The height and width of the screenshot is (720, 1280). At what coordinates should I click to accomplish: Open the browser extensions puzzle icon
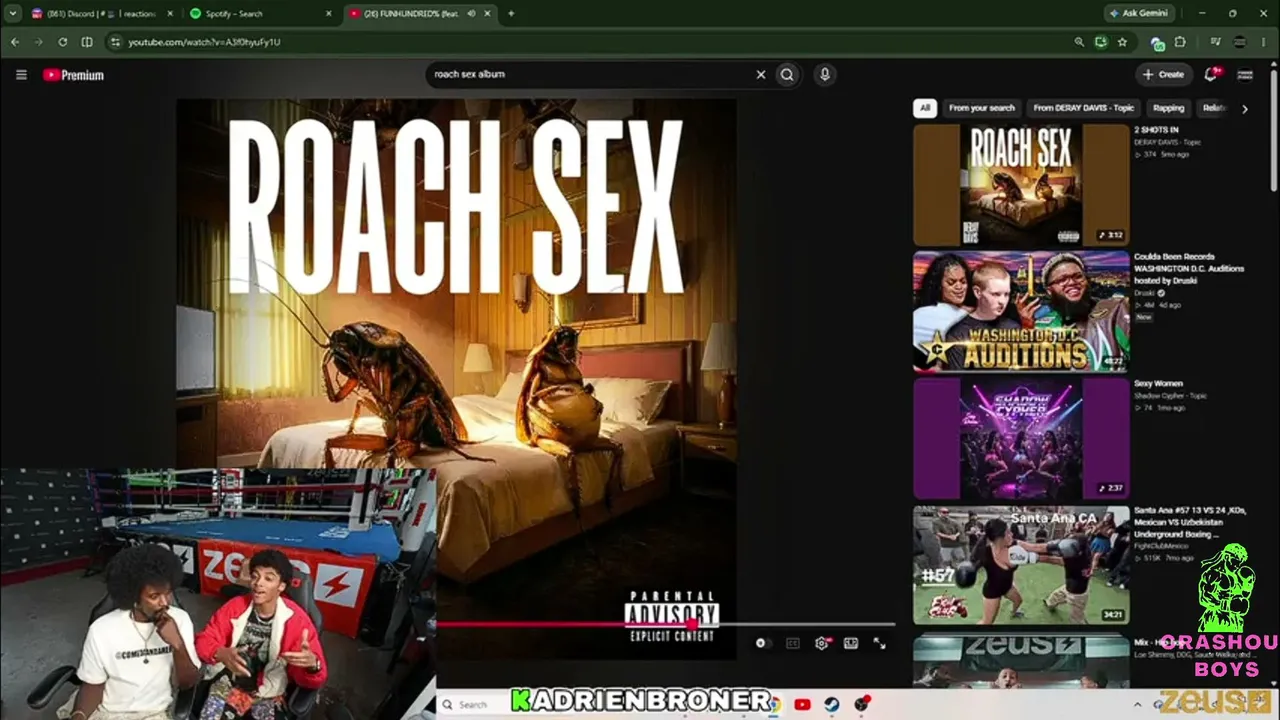coord(1180,42)
